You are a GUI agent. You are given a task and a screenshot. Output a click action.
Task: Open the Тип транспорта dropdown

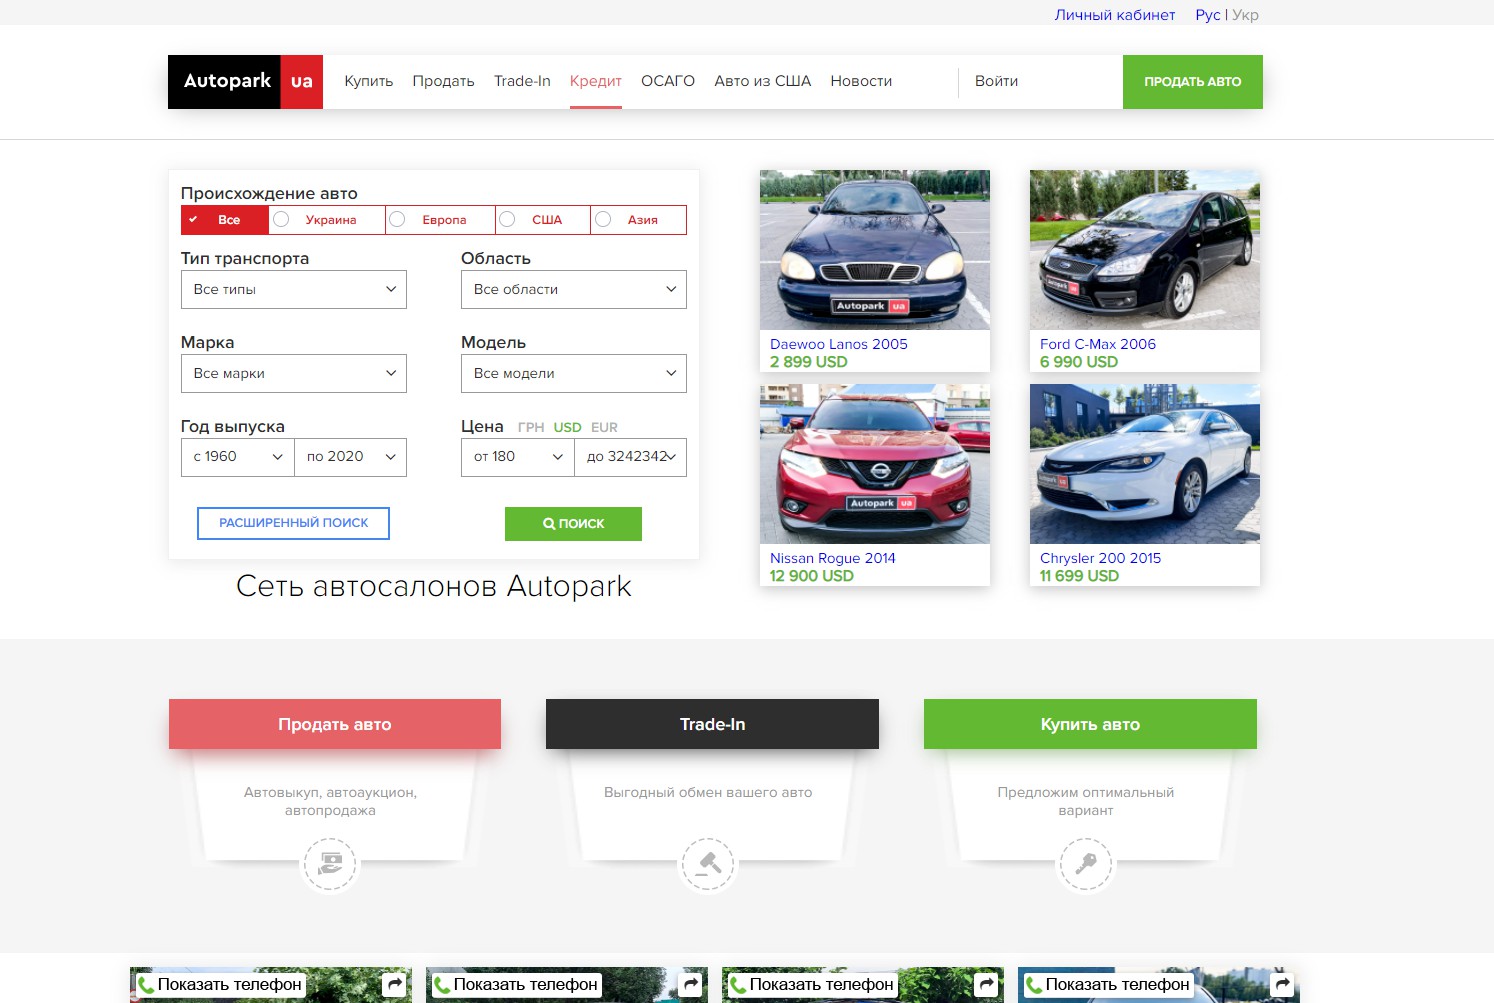tap(294, 289)
